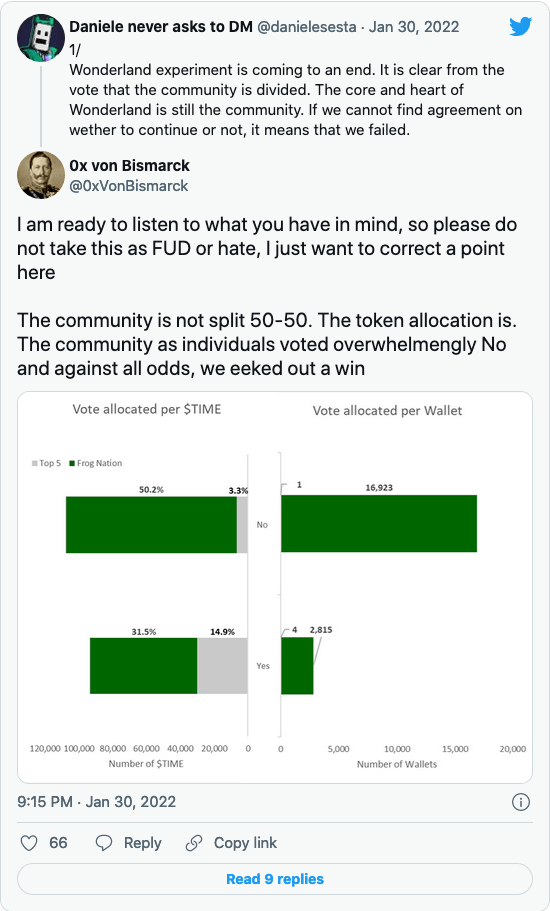Open 0x von Bismarck's portrait avatar

[x=41, y=175]
